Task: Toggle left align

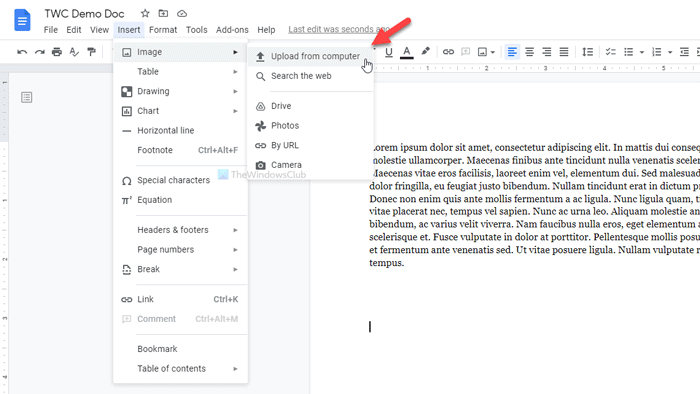Action: 512,52
